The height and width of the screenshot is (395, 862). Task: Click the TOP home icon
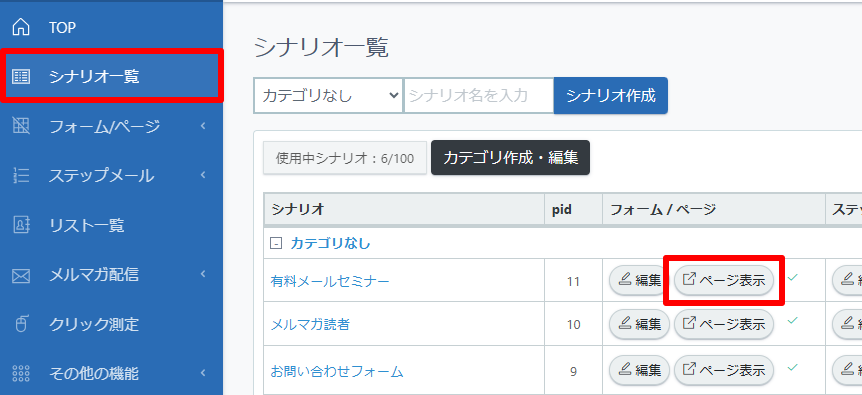[x=21, y=27]
